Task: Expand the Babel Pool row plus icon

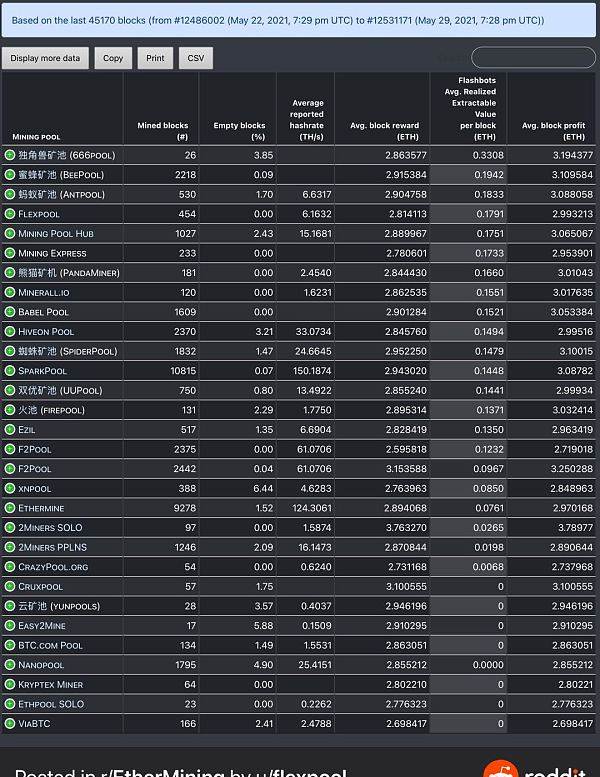Action: coord(10,312)
